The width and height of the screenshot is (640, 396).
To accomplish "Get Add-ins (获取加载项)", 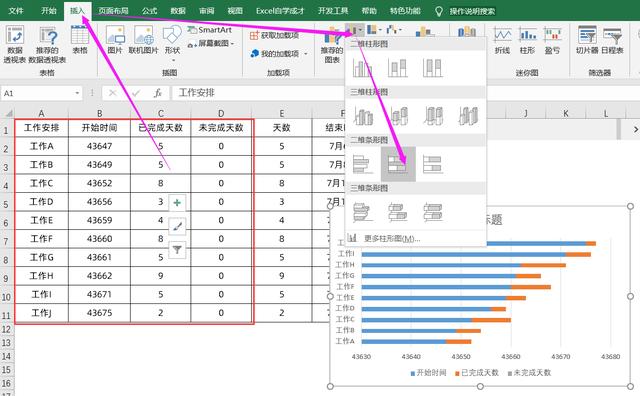I will tap(274, 36).
